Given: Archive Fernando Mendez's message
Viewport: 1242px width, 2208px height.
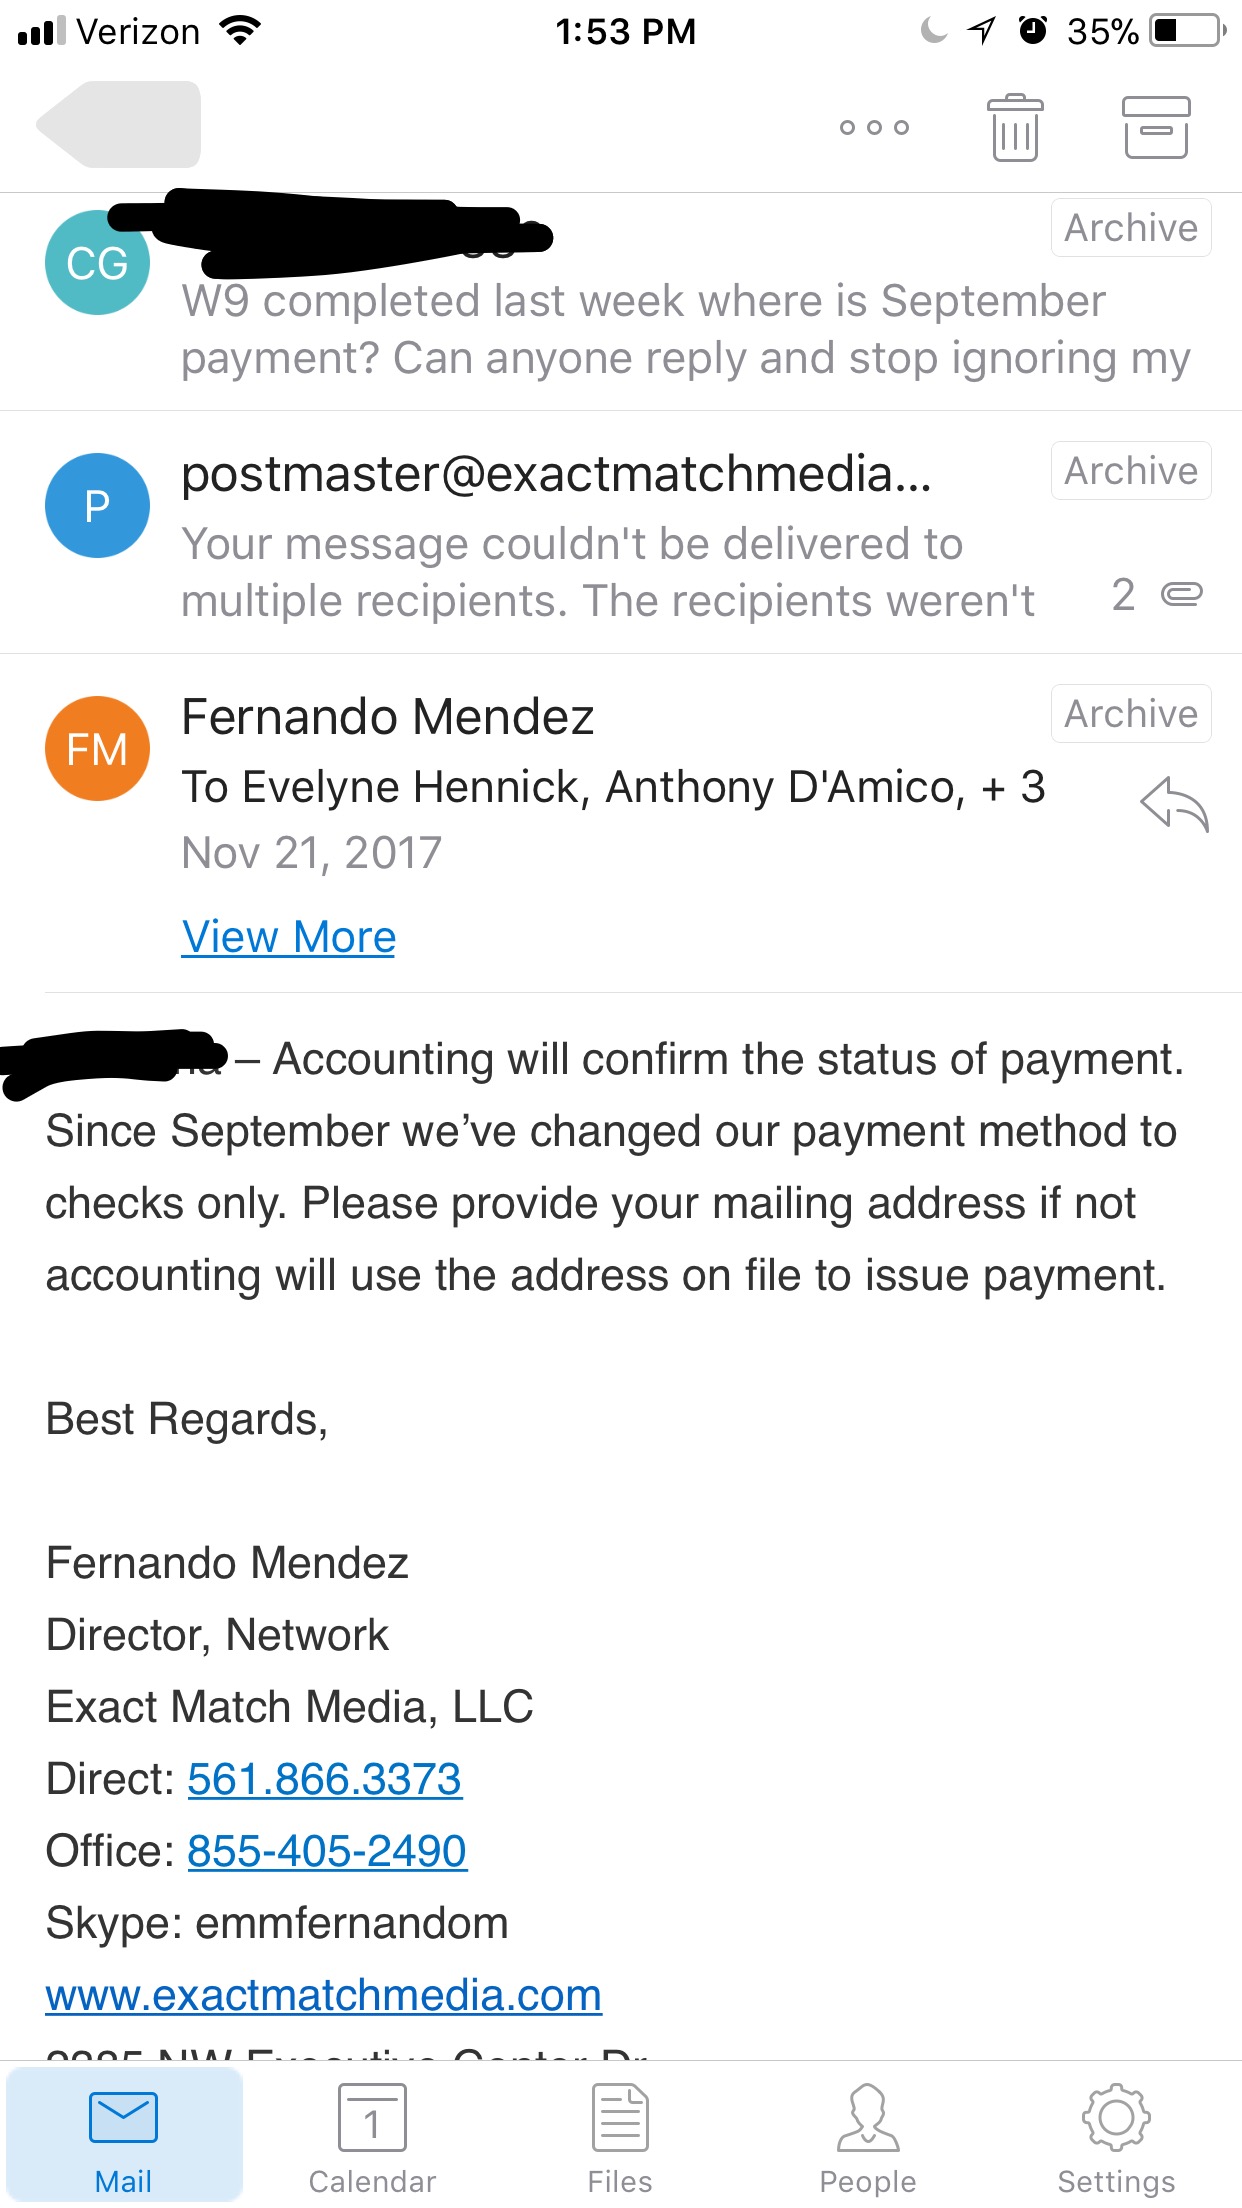Looking at the screenshot, I should point(1131,713).
